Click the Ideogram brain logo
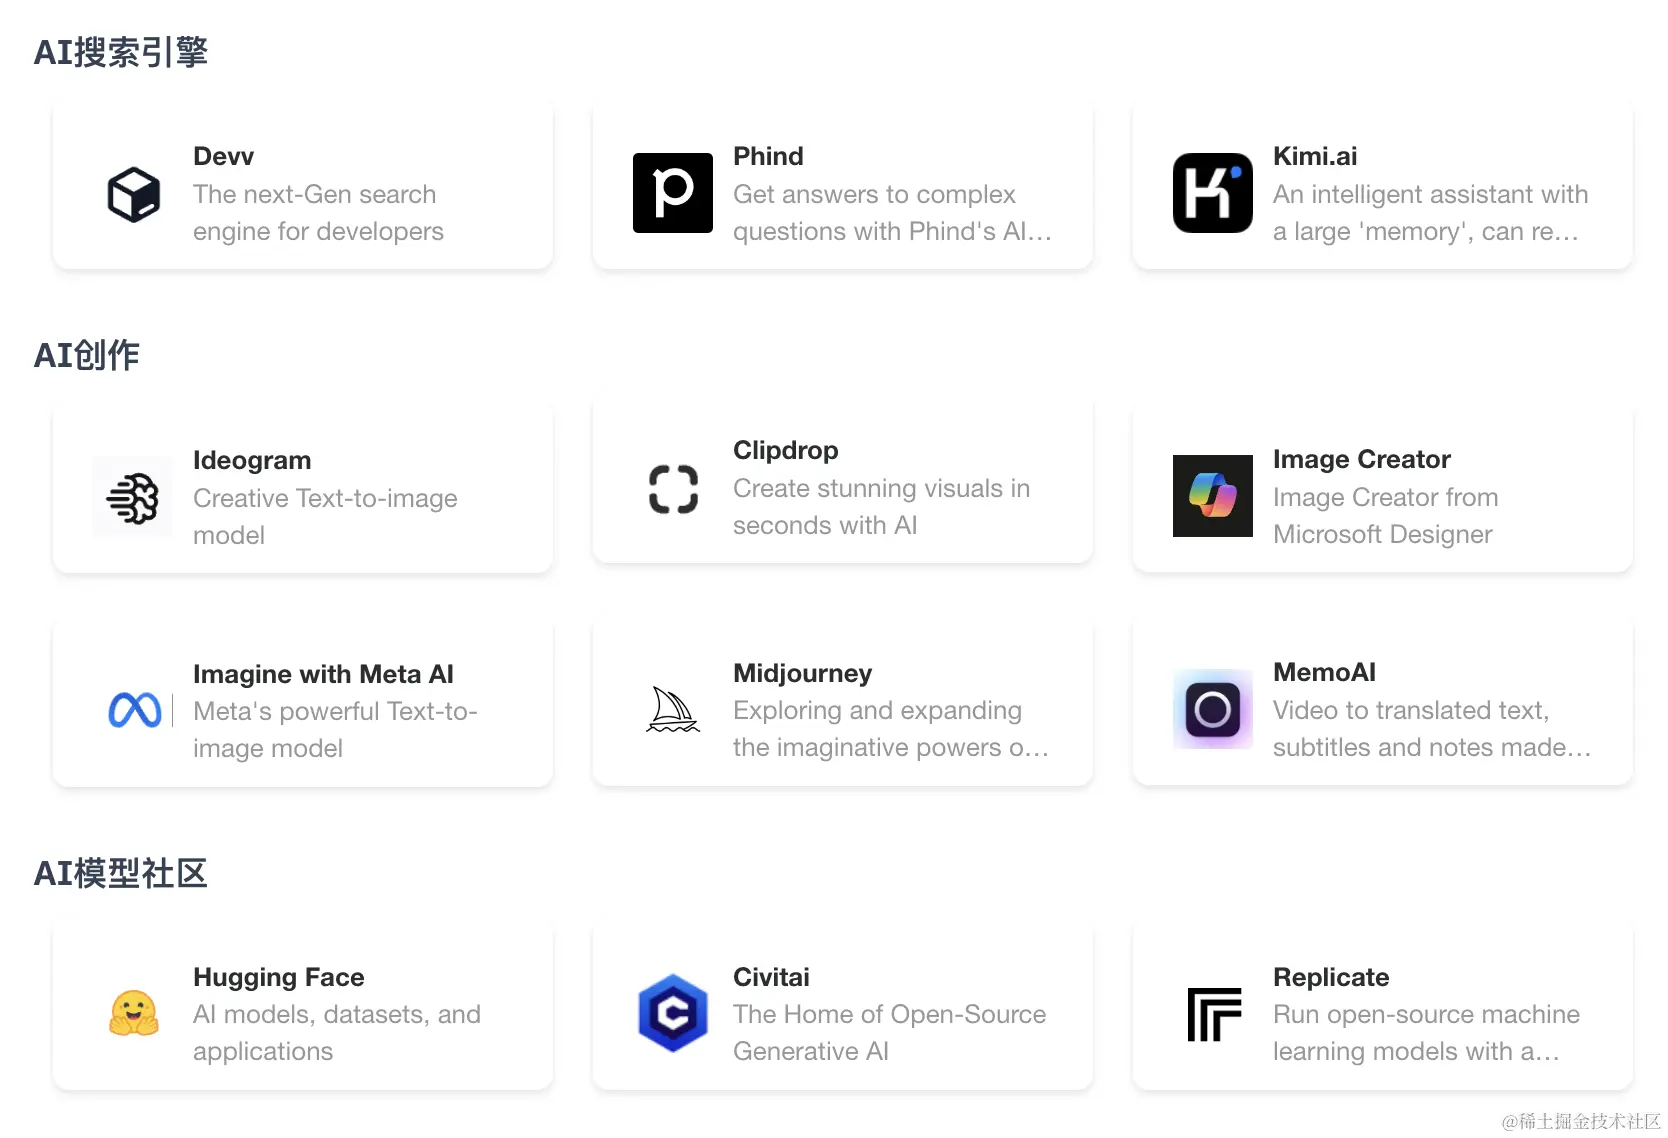The width and height of the screenshot is (1668, 1138). tap(133, 497)
